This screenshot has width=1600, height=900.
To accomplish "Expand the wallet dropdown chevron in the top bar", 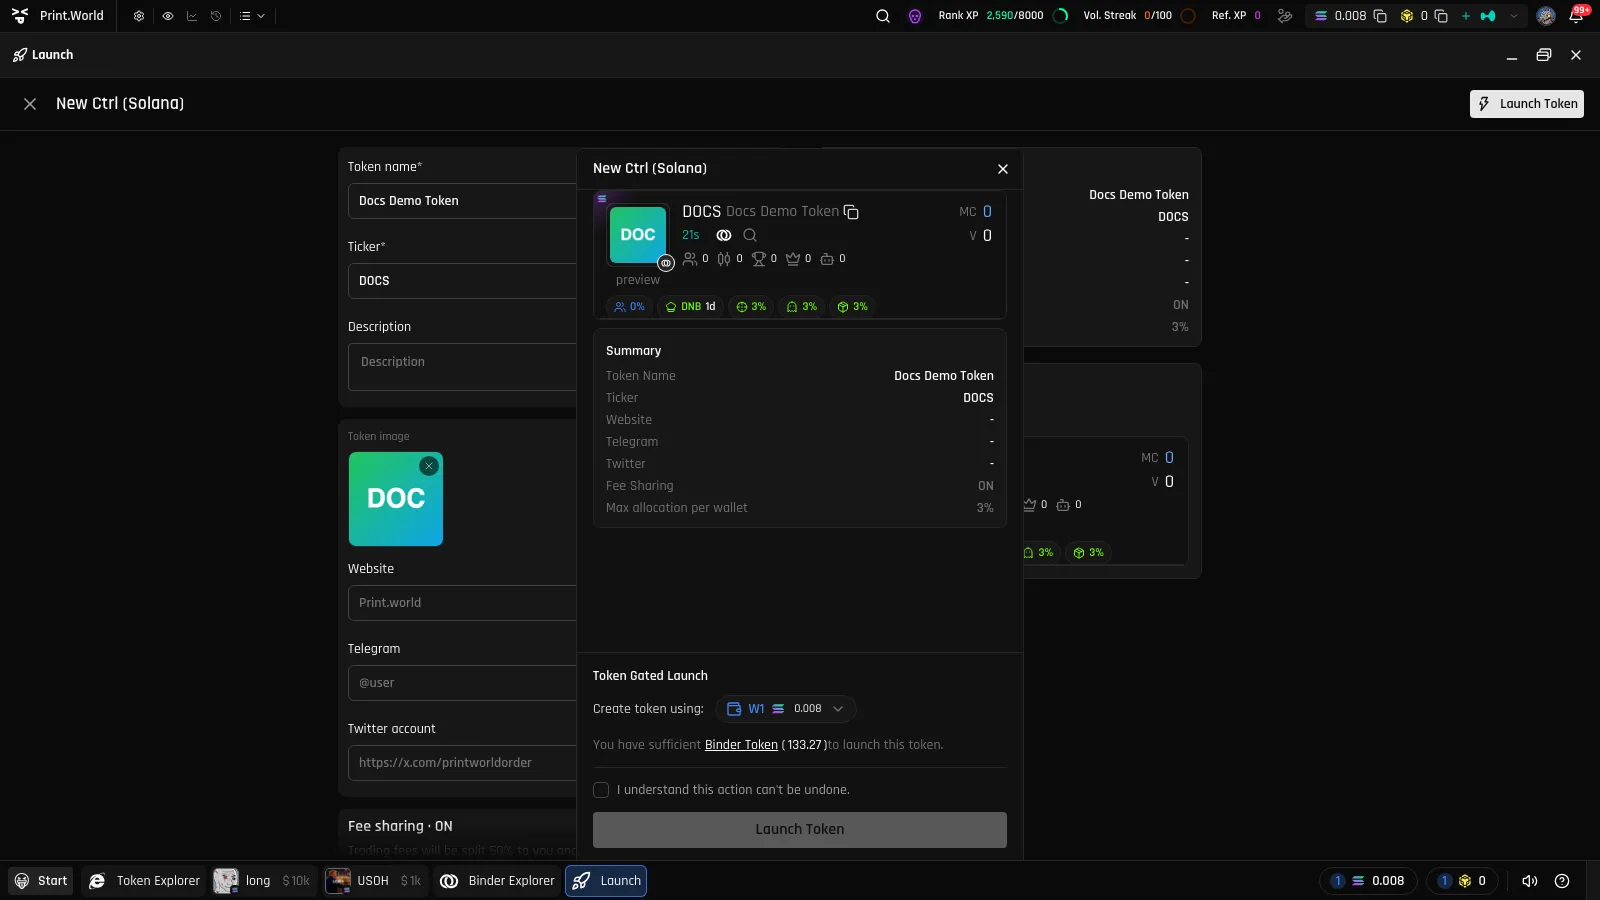I will pyautogui.click(x=1514, y=16).
